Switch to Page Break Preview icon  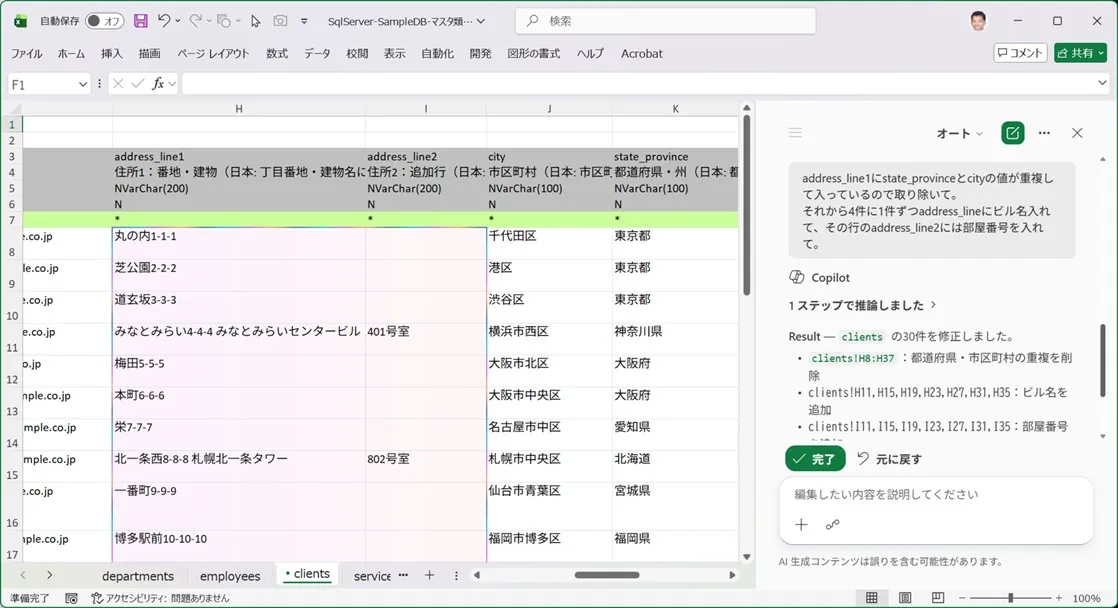pos(938,598)
